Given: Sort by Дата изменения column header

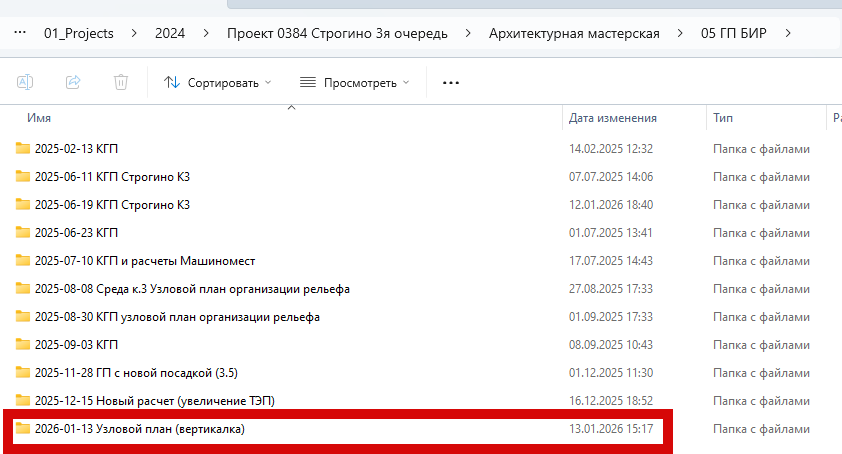Looking at the screenshot, I should click(x=613, y=118).
